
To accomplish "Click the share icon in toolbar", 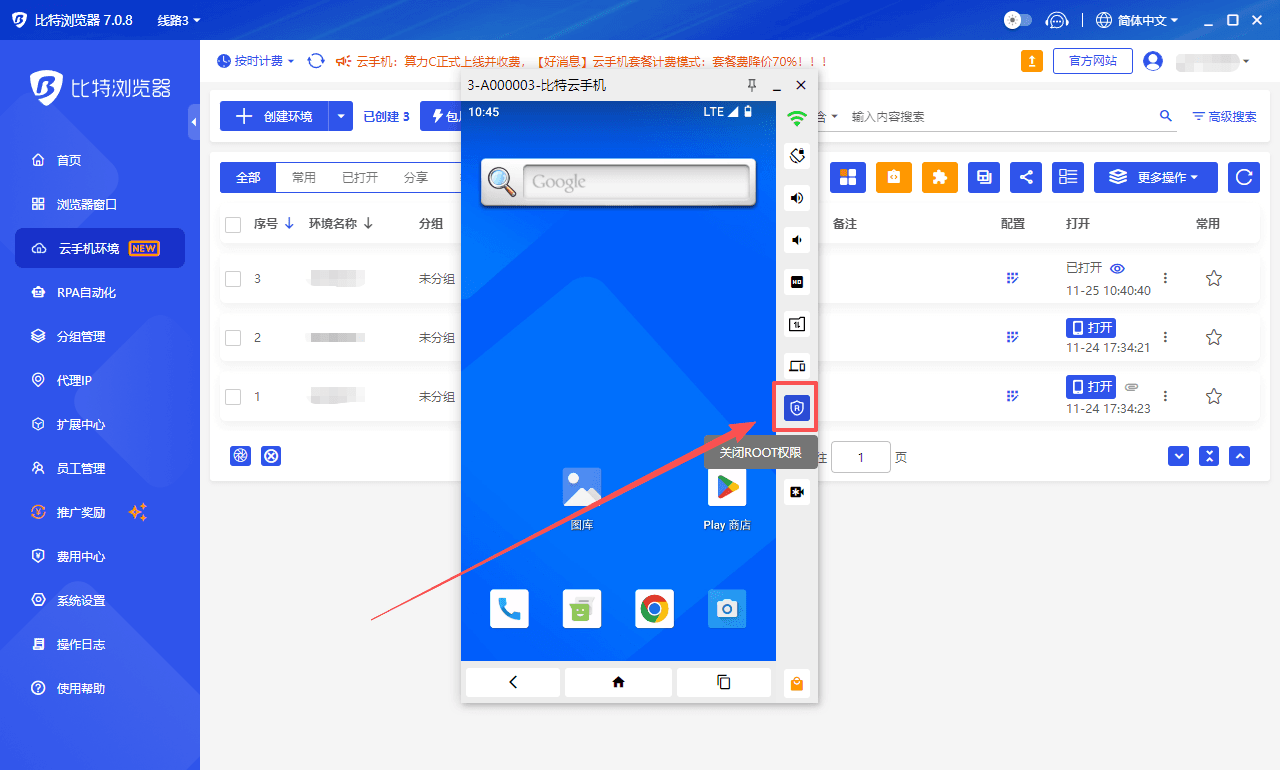I will click(1026, 177).
